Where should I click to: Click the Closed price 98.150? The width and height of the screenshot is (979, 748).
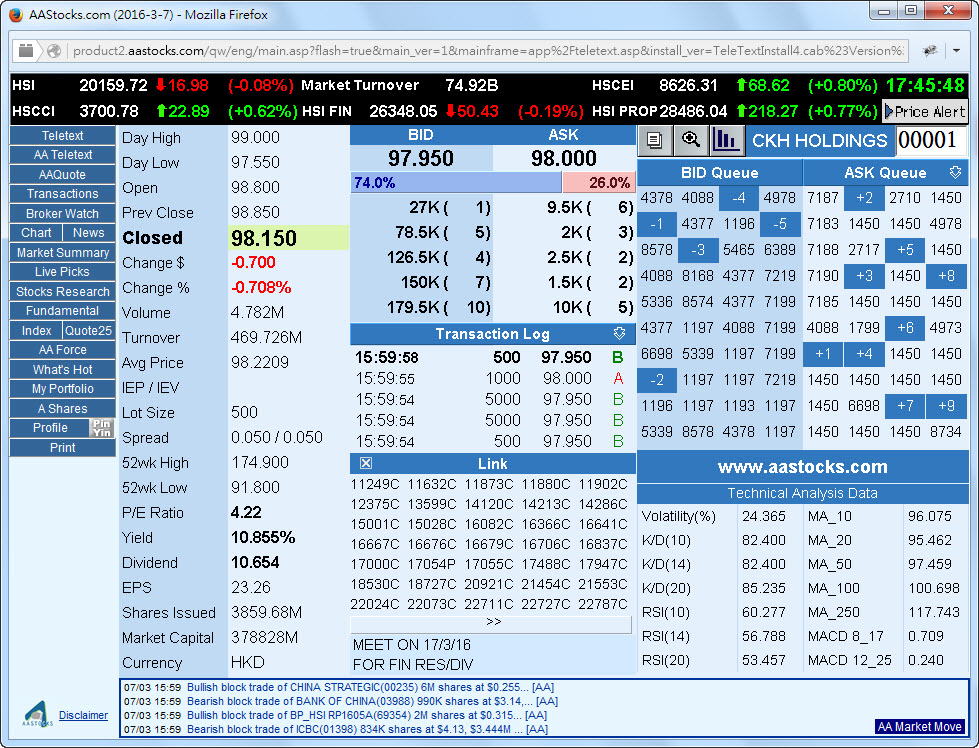tap(264, 238)
